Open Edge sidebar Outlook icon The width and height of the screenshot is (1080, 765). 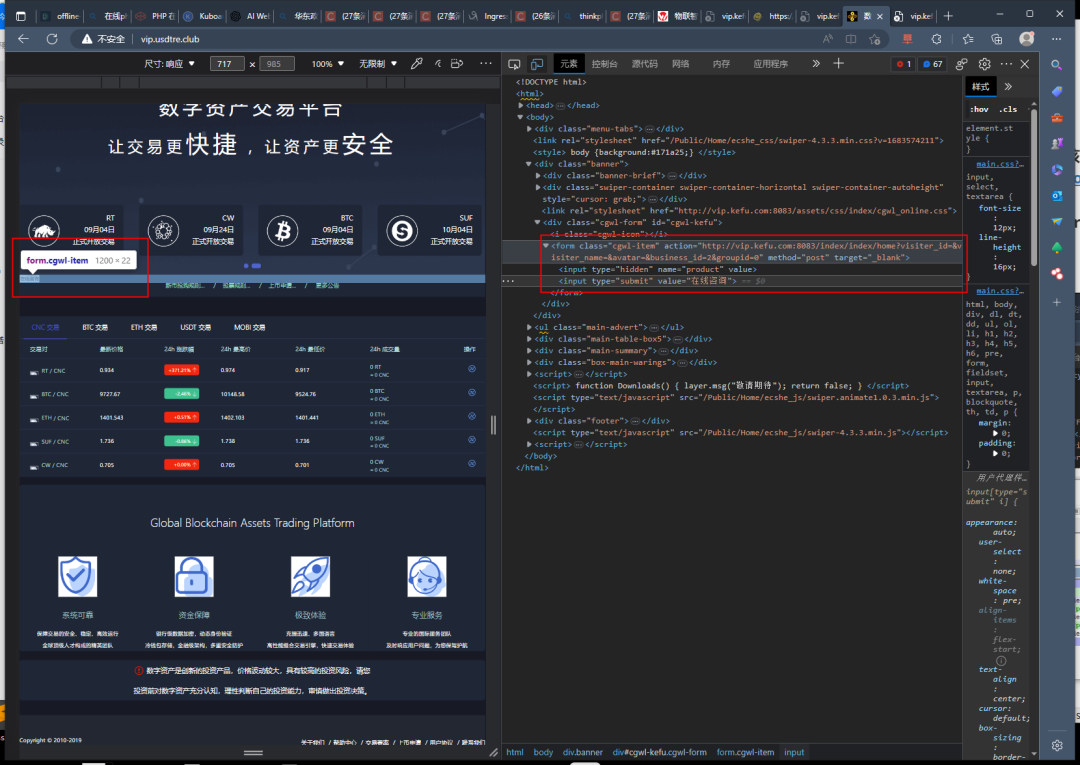[1057, 196]
